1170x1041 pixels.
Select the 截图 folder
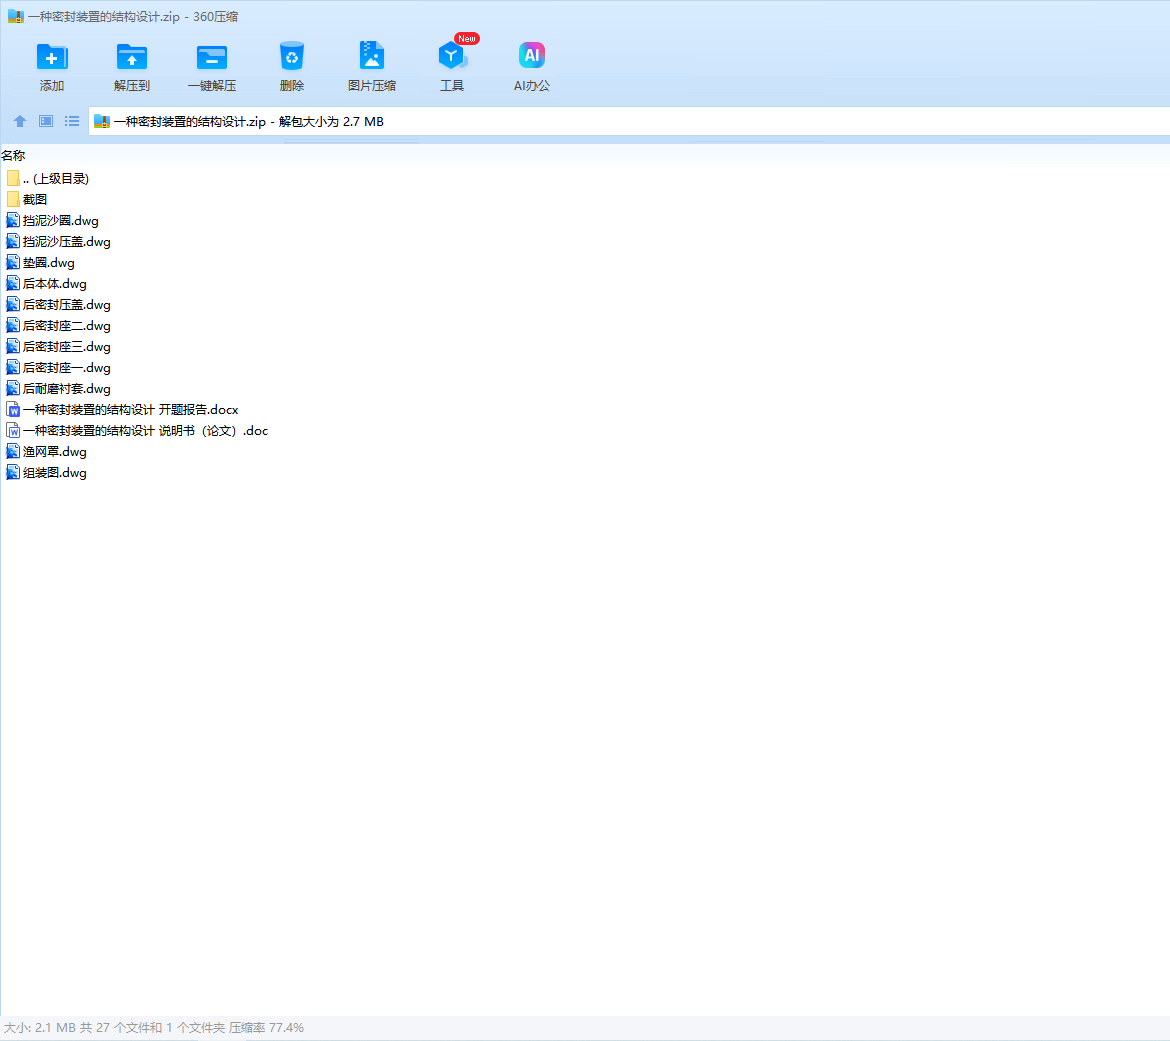tap(27, 199)
